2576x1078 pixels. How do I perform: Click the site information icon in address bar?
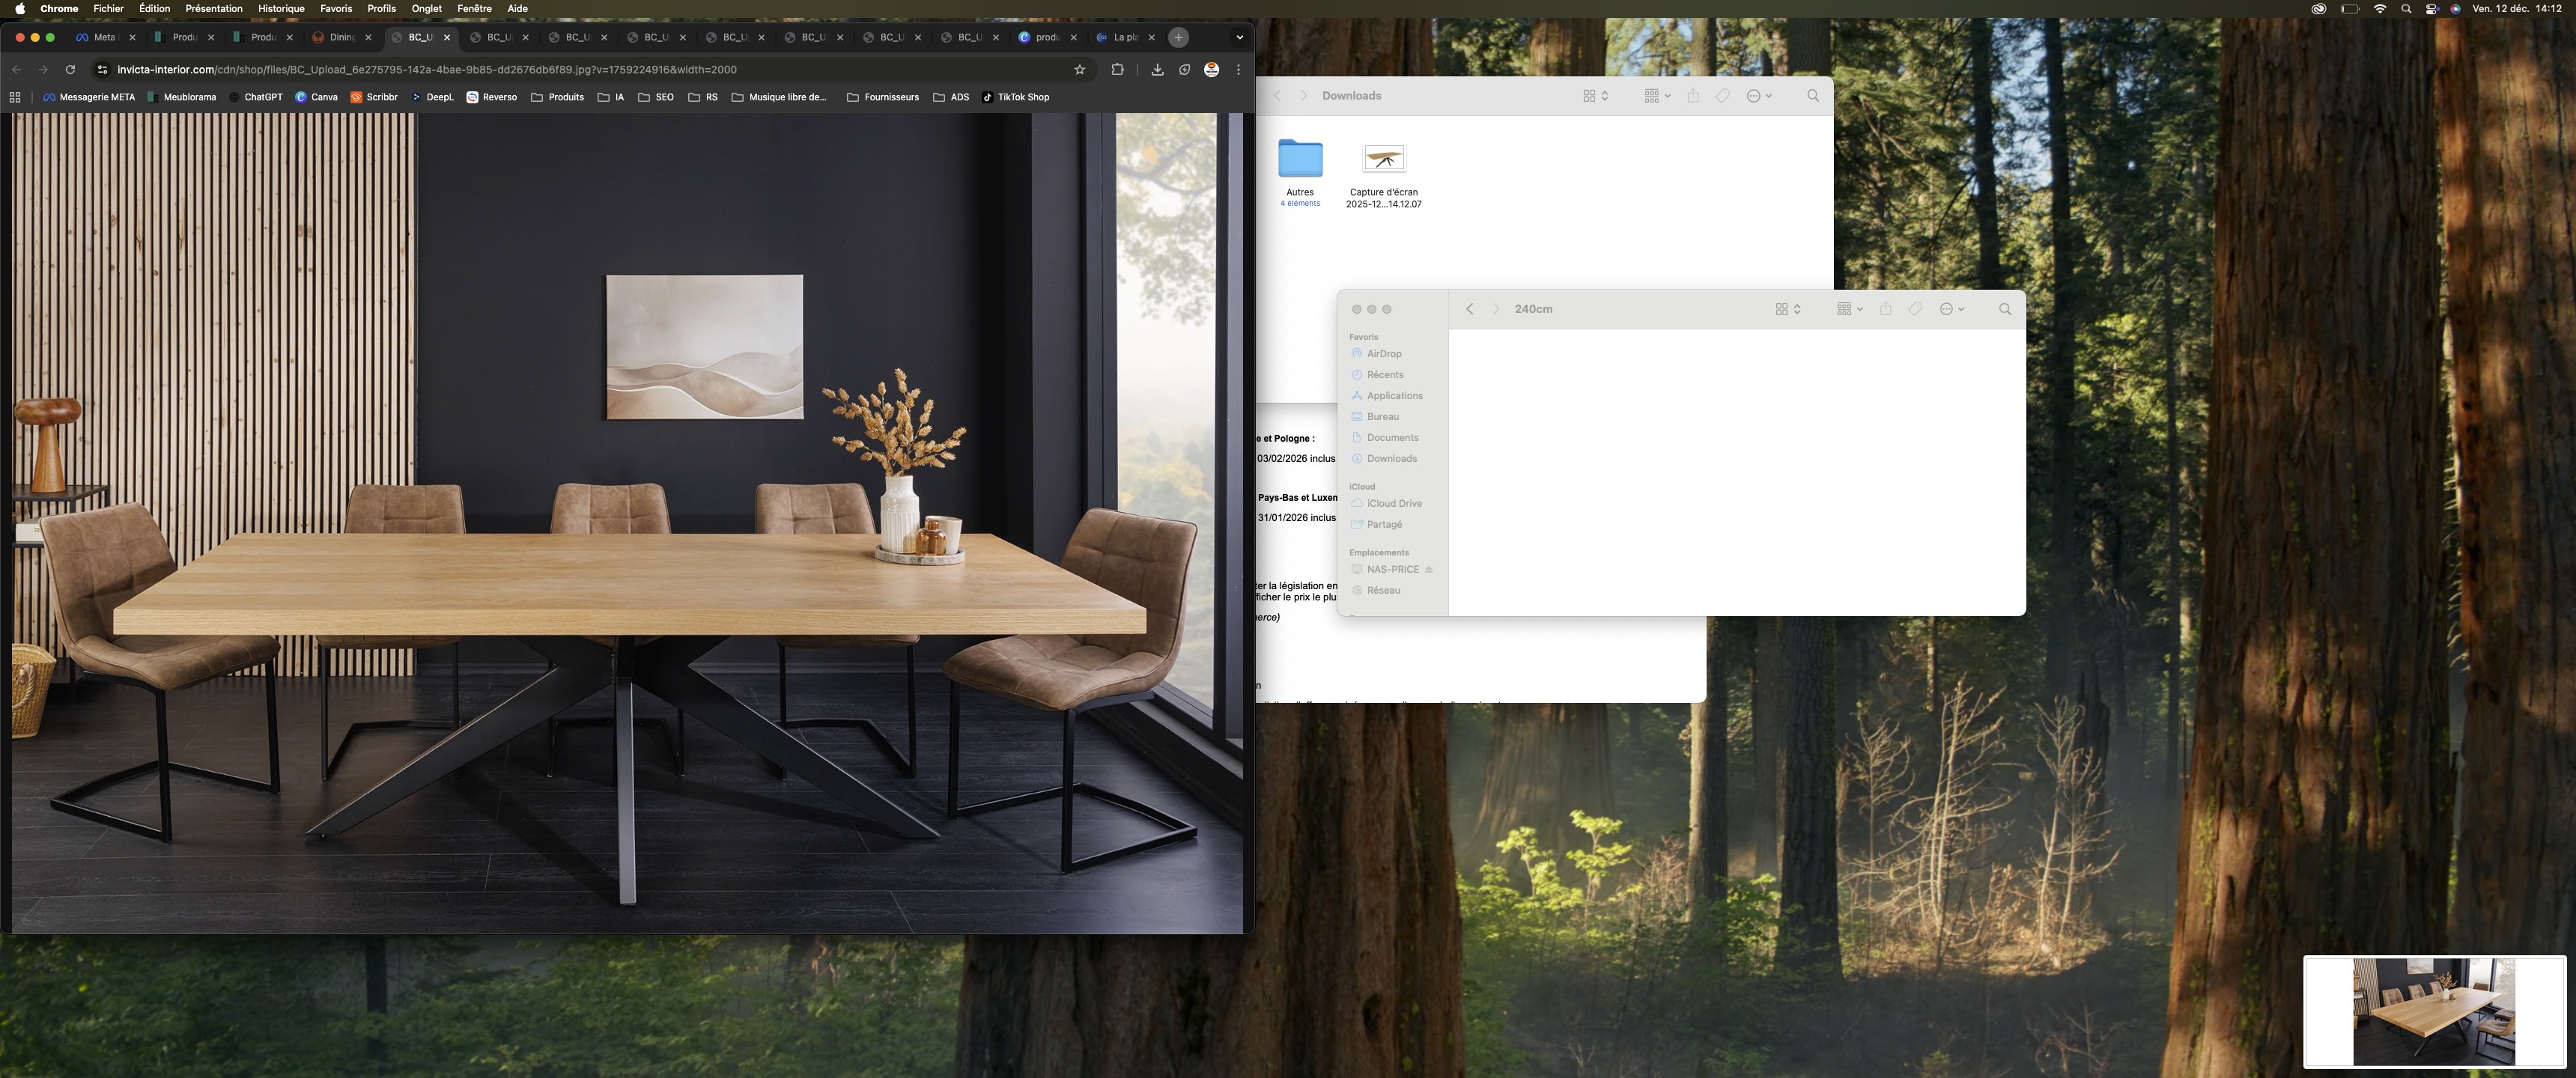pos(101,70)
